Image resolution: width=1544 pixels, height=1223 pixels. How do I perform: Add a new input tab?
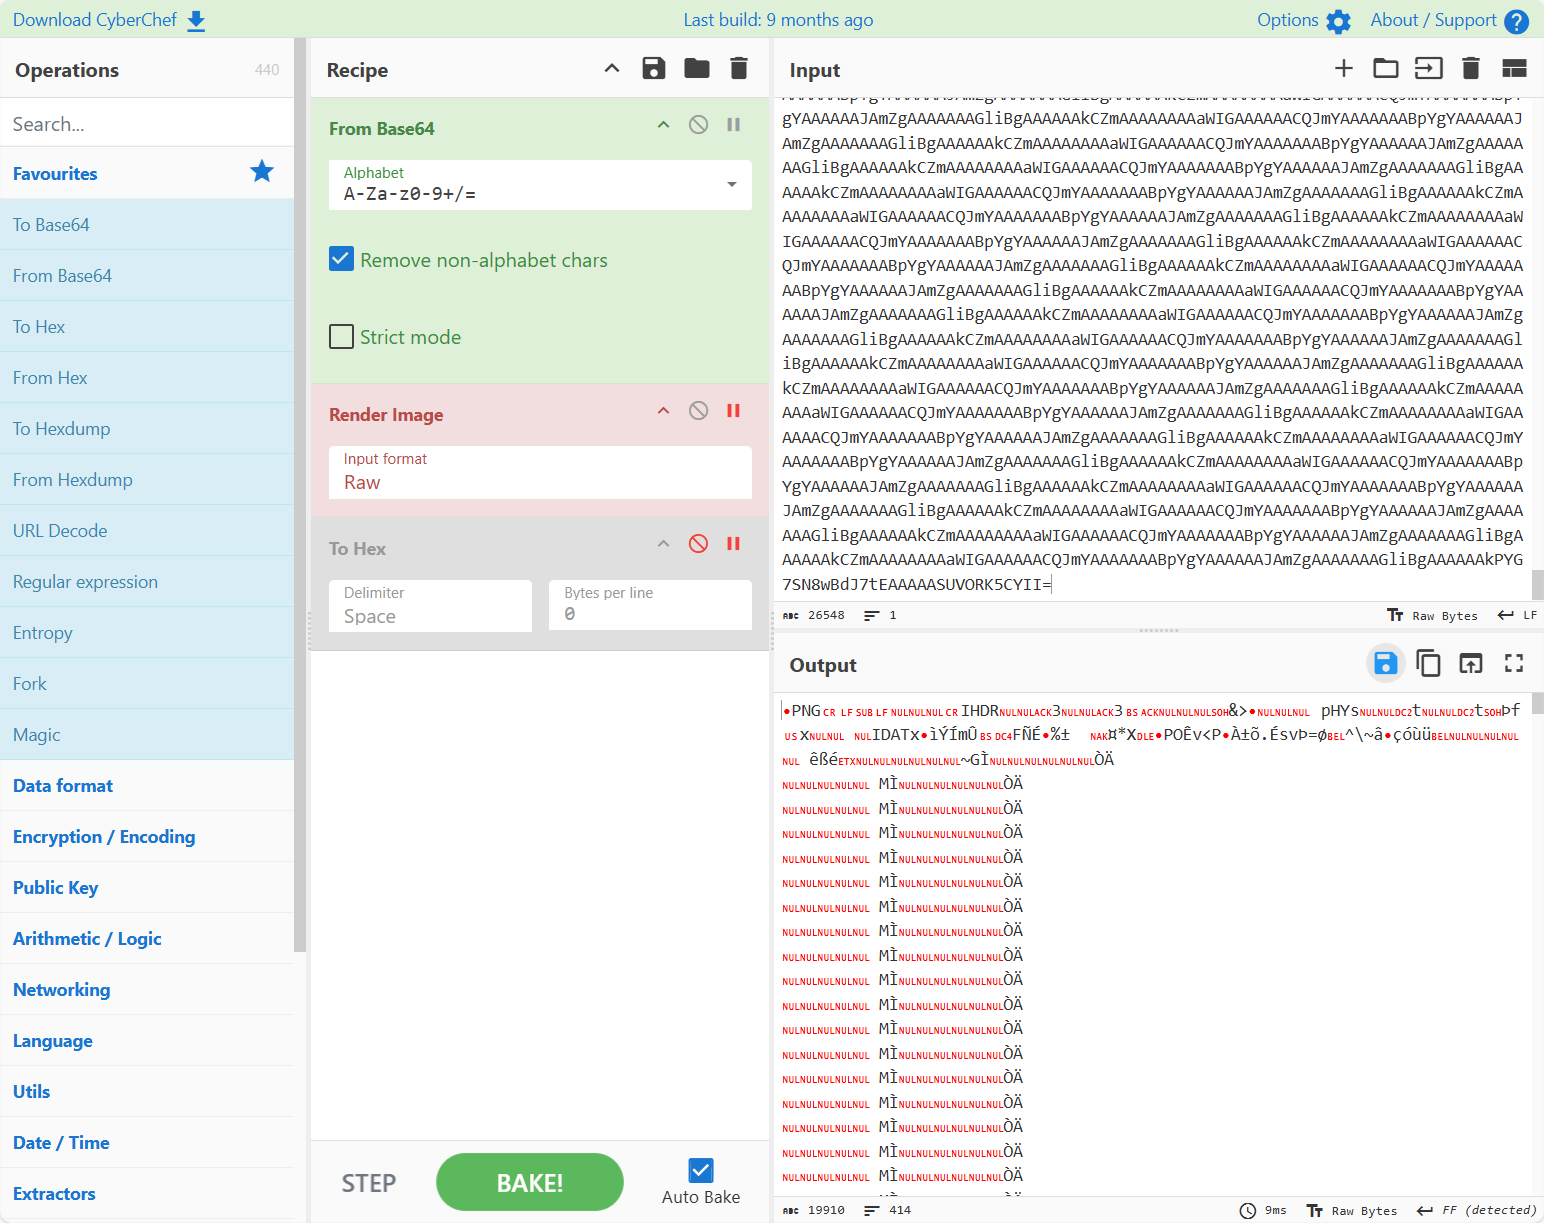point(1343,68)
